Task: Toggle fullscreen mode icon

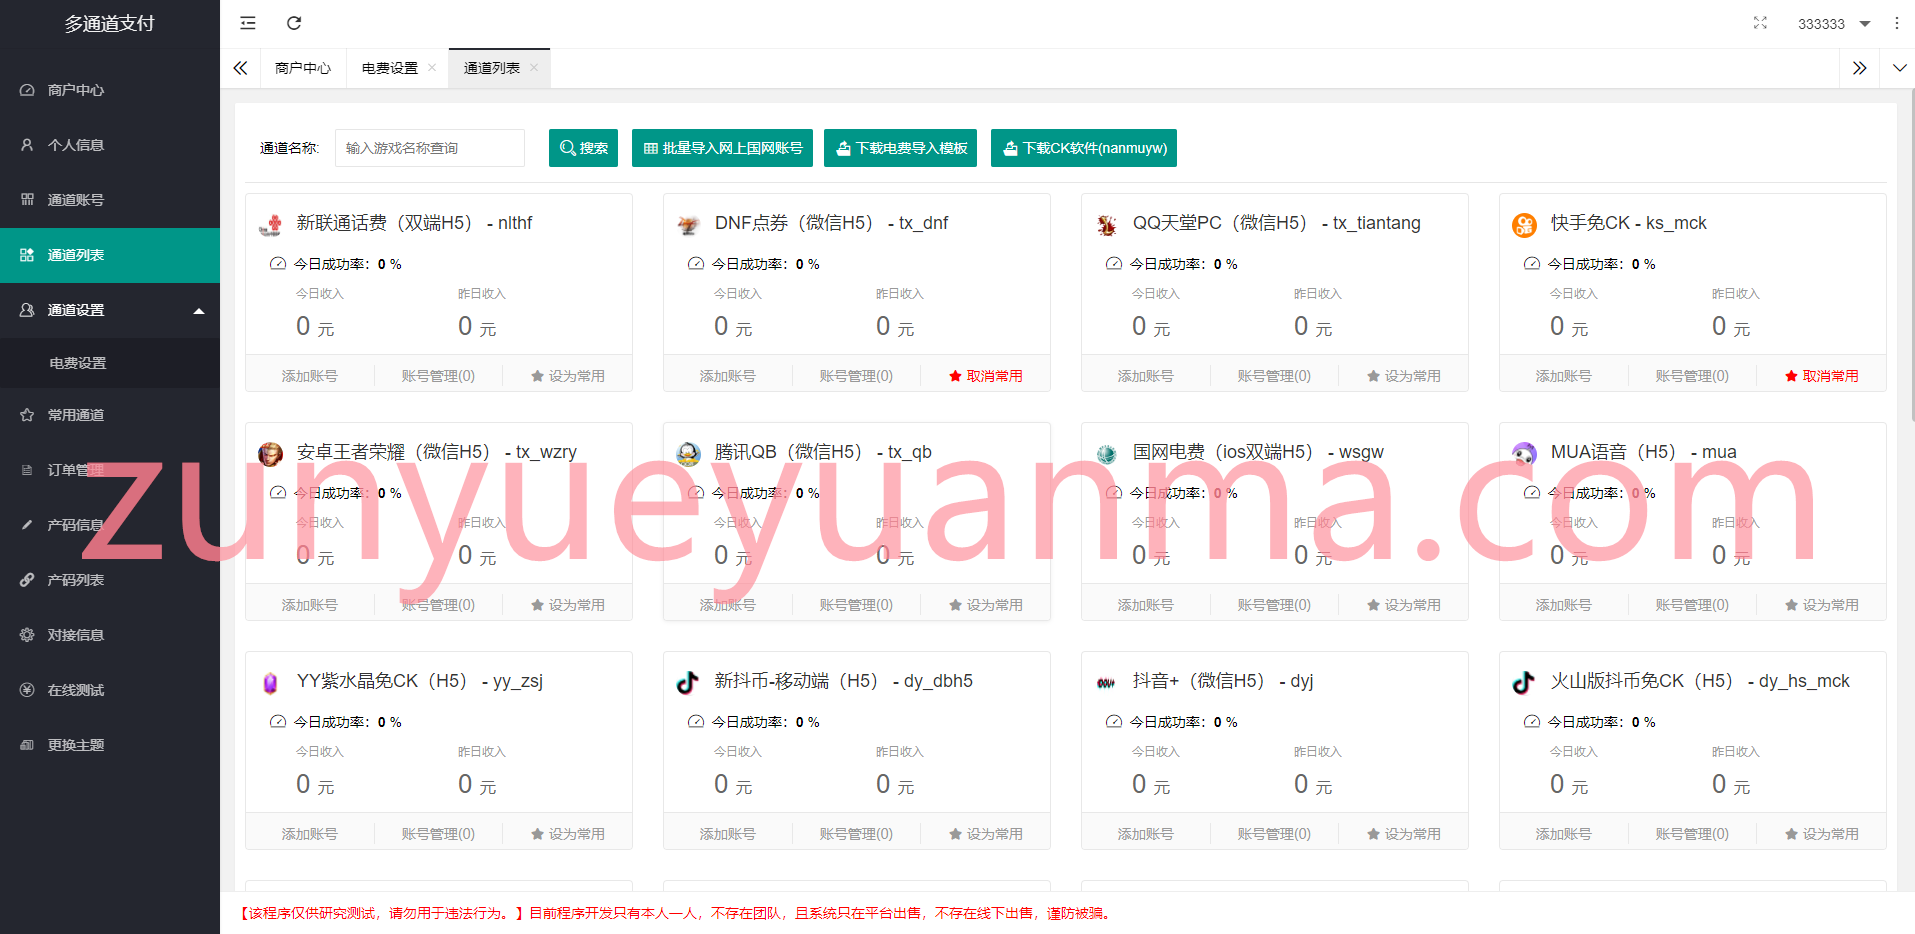Action: click(x=1760, y=23)
